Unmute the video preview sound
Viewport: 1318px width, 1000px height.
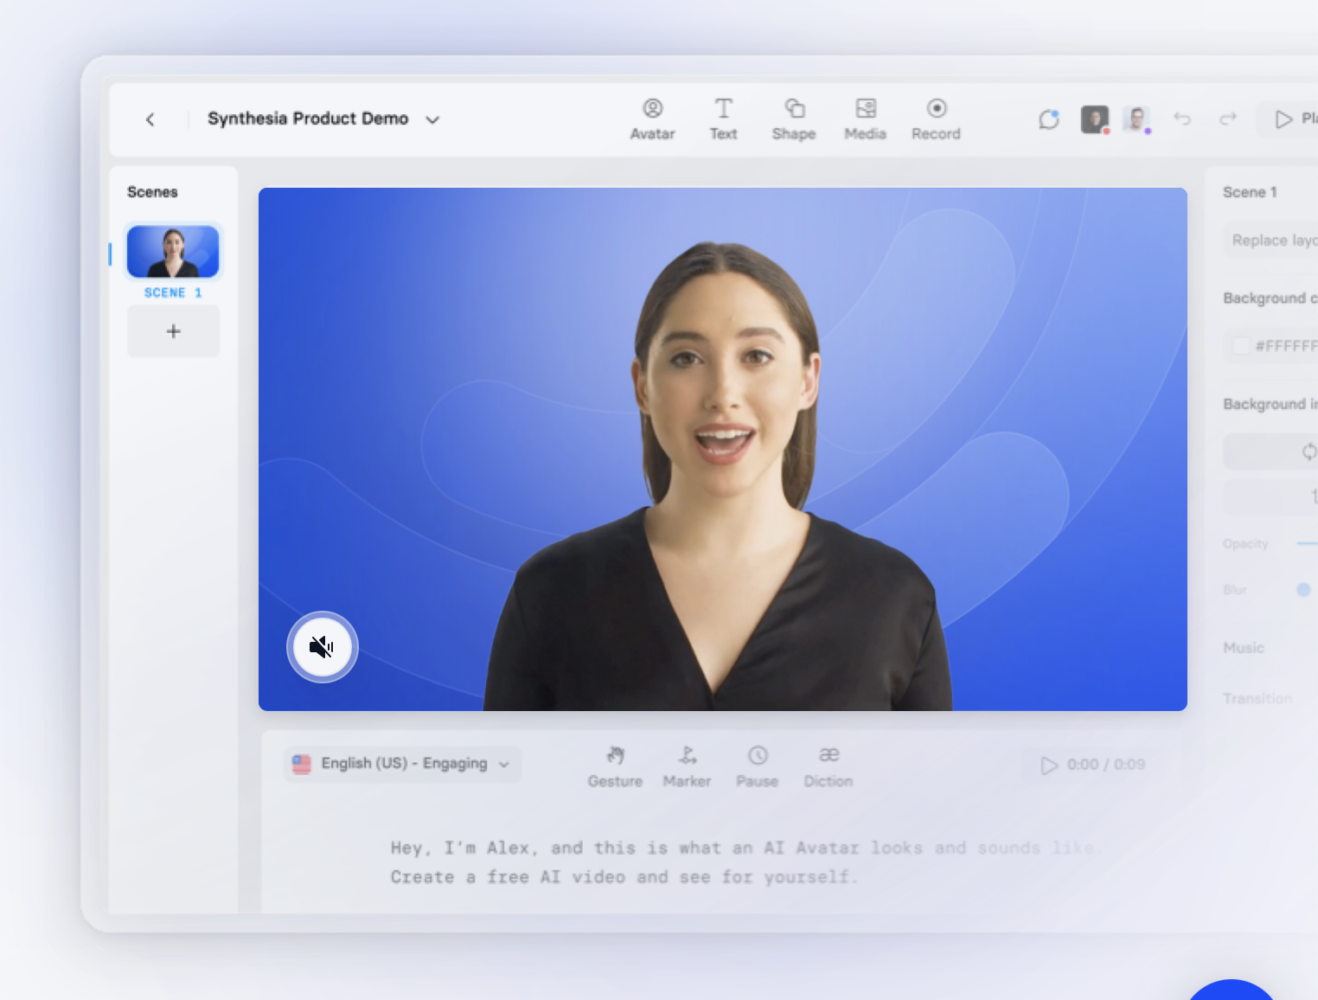pyautogui.click(x=322, y=647)
